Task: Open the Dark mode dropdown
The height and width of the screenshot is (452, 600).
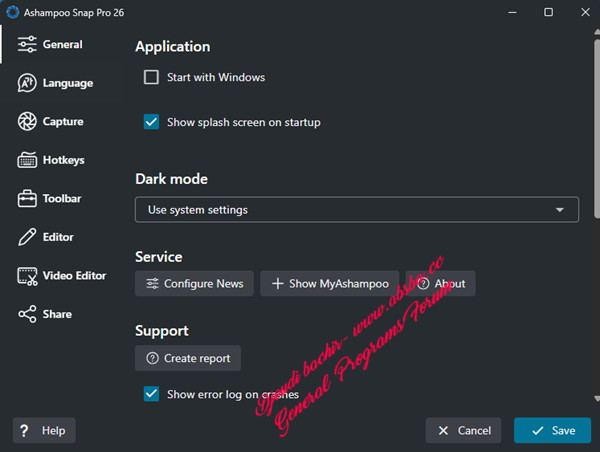Action: point(357,210)
